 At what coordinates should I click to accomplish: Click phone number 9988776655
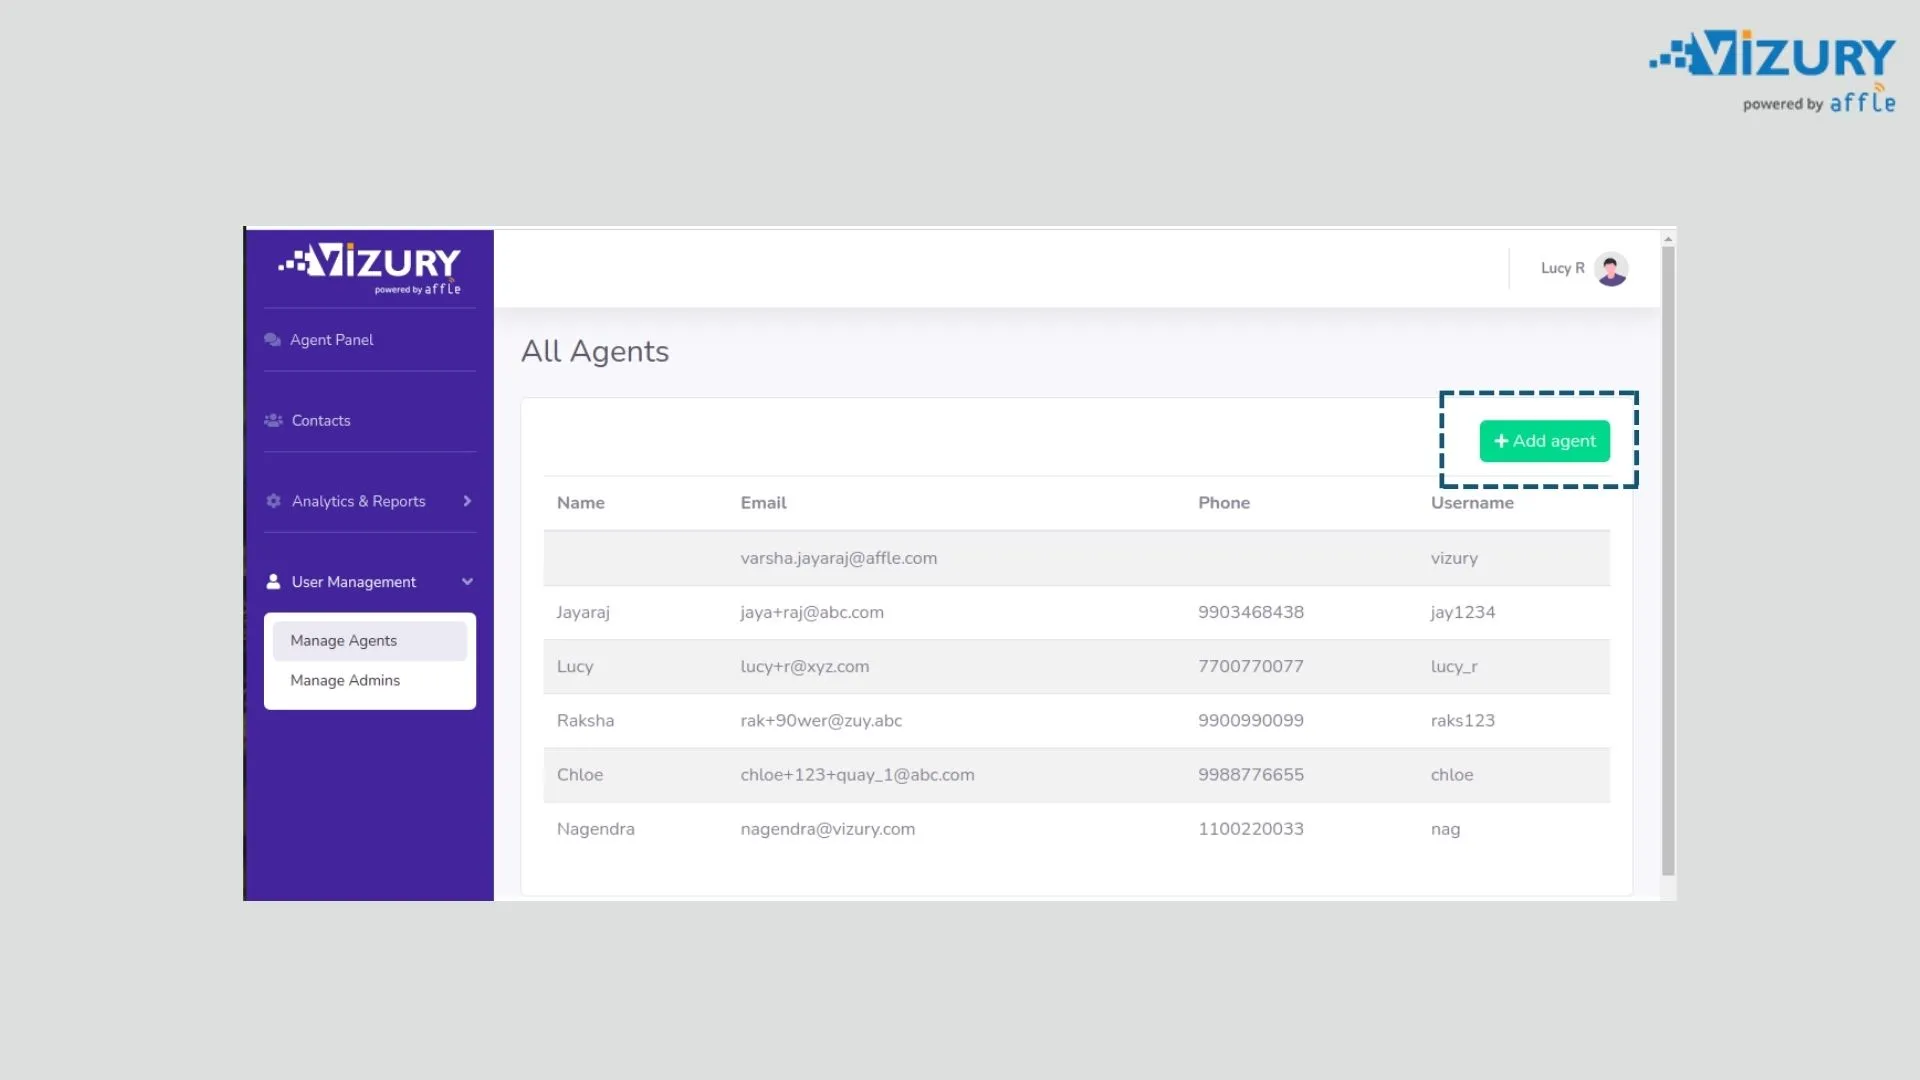coord(1251,774)
